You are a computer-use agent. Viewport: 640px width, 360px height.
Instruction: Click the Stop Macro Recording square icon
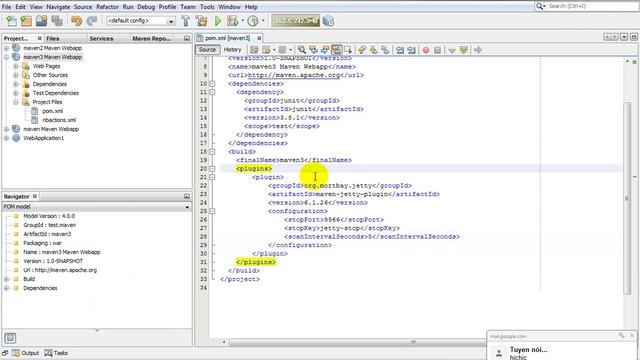(438, 50)
